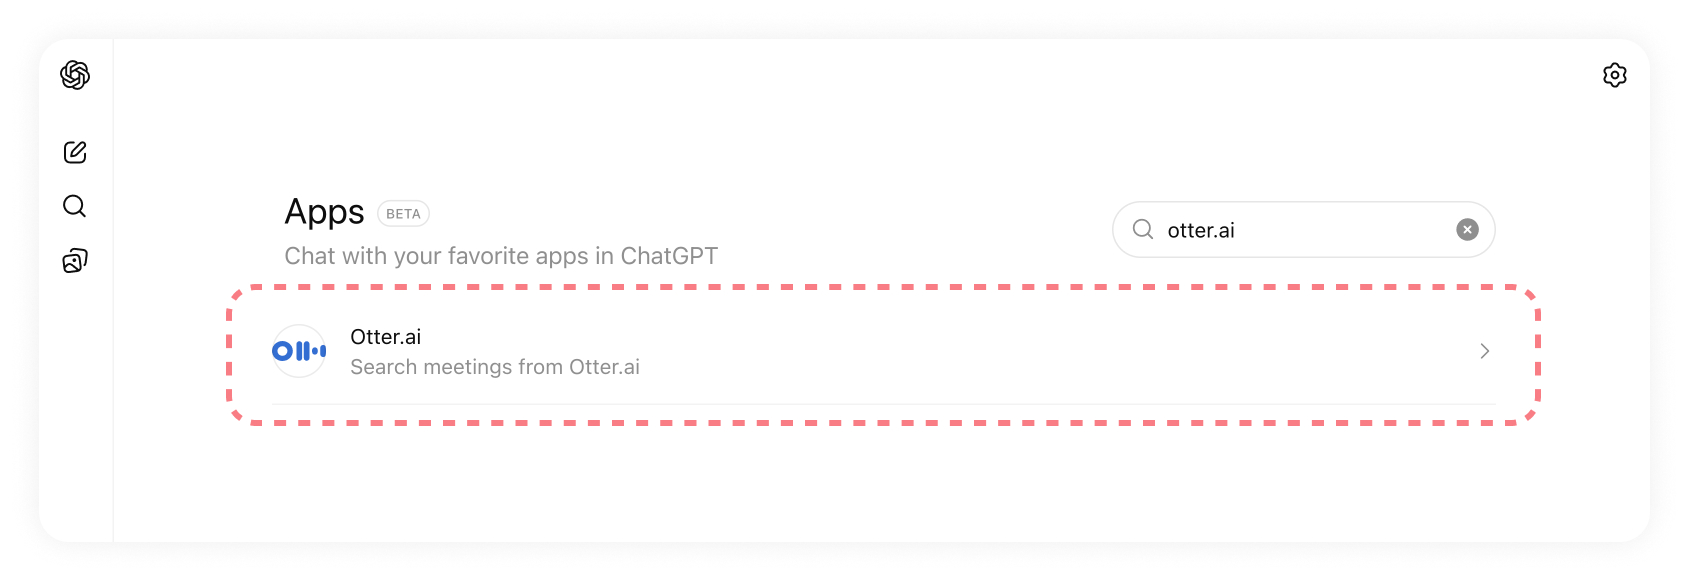Open chat search from the sidebar magnifier
The image size is (1689, 581).
[75, 206]
